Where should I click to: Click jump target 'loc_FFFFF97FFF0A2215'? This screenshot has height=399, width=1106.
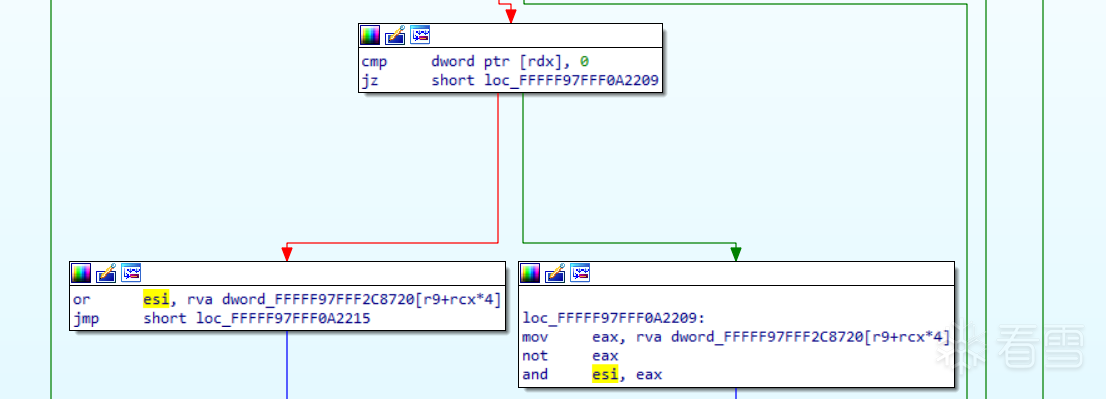point(284,319)
